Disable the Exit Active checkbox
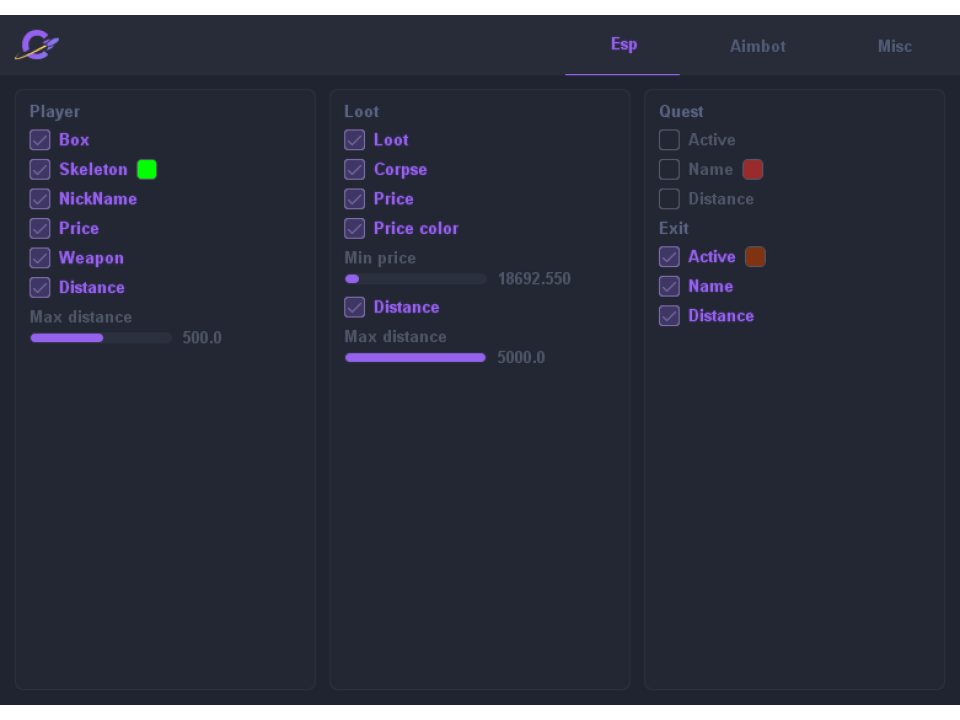This screenshot has height=720, width=960. point(669,257)
